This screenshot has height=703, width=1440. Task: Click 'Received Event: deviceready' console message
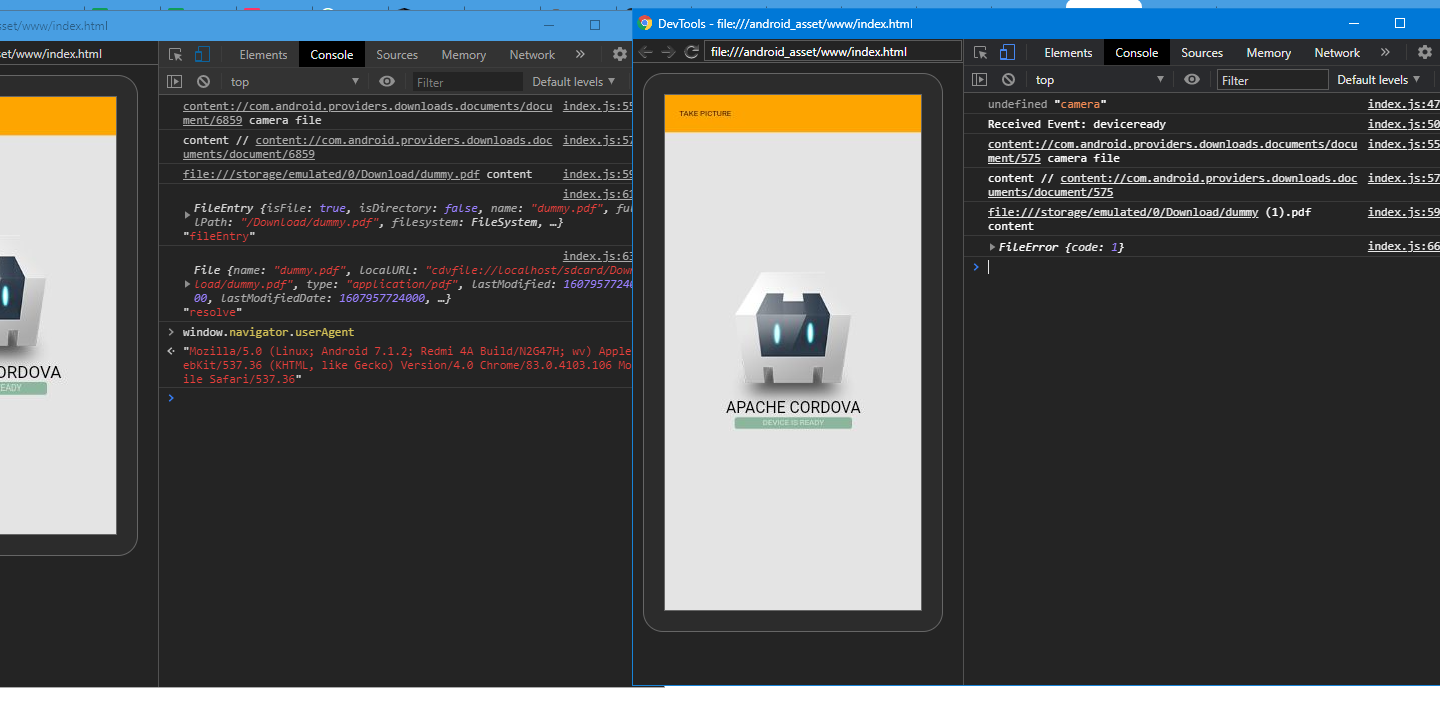[1076, 124]
